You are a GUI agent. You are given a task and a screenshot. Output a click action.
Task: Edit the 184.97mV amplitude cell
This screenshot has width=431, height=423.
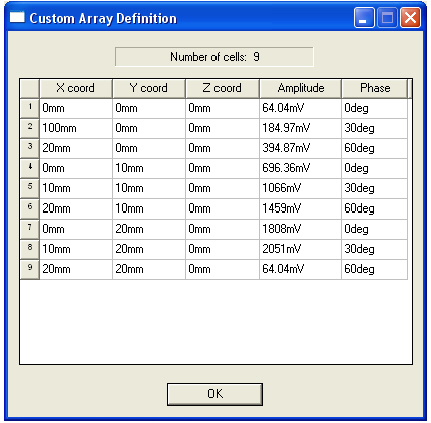pos(301,128)
